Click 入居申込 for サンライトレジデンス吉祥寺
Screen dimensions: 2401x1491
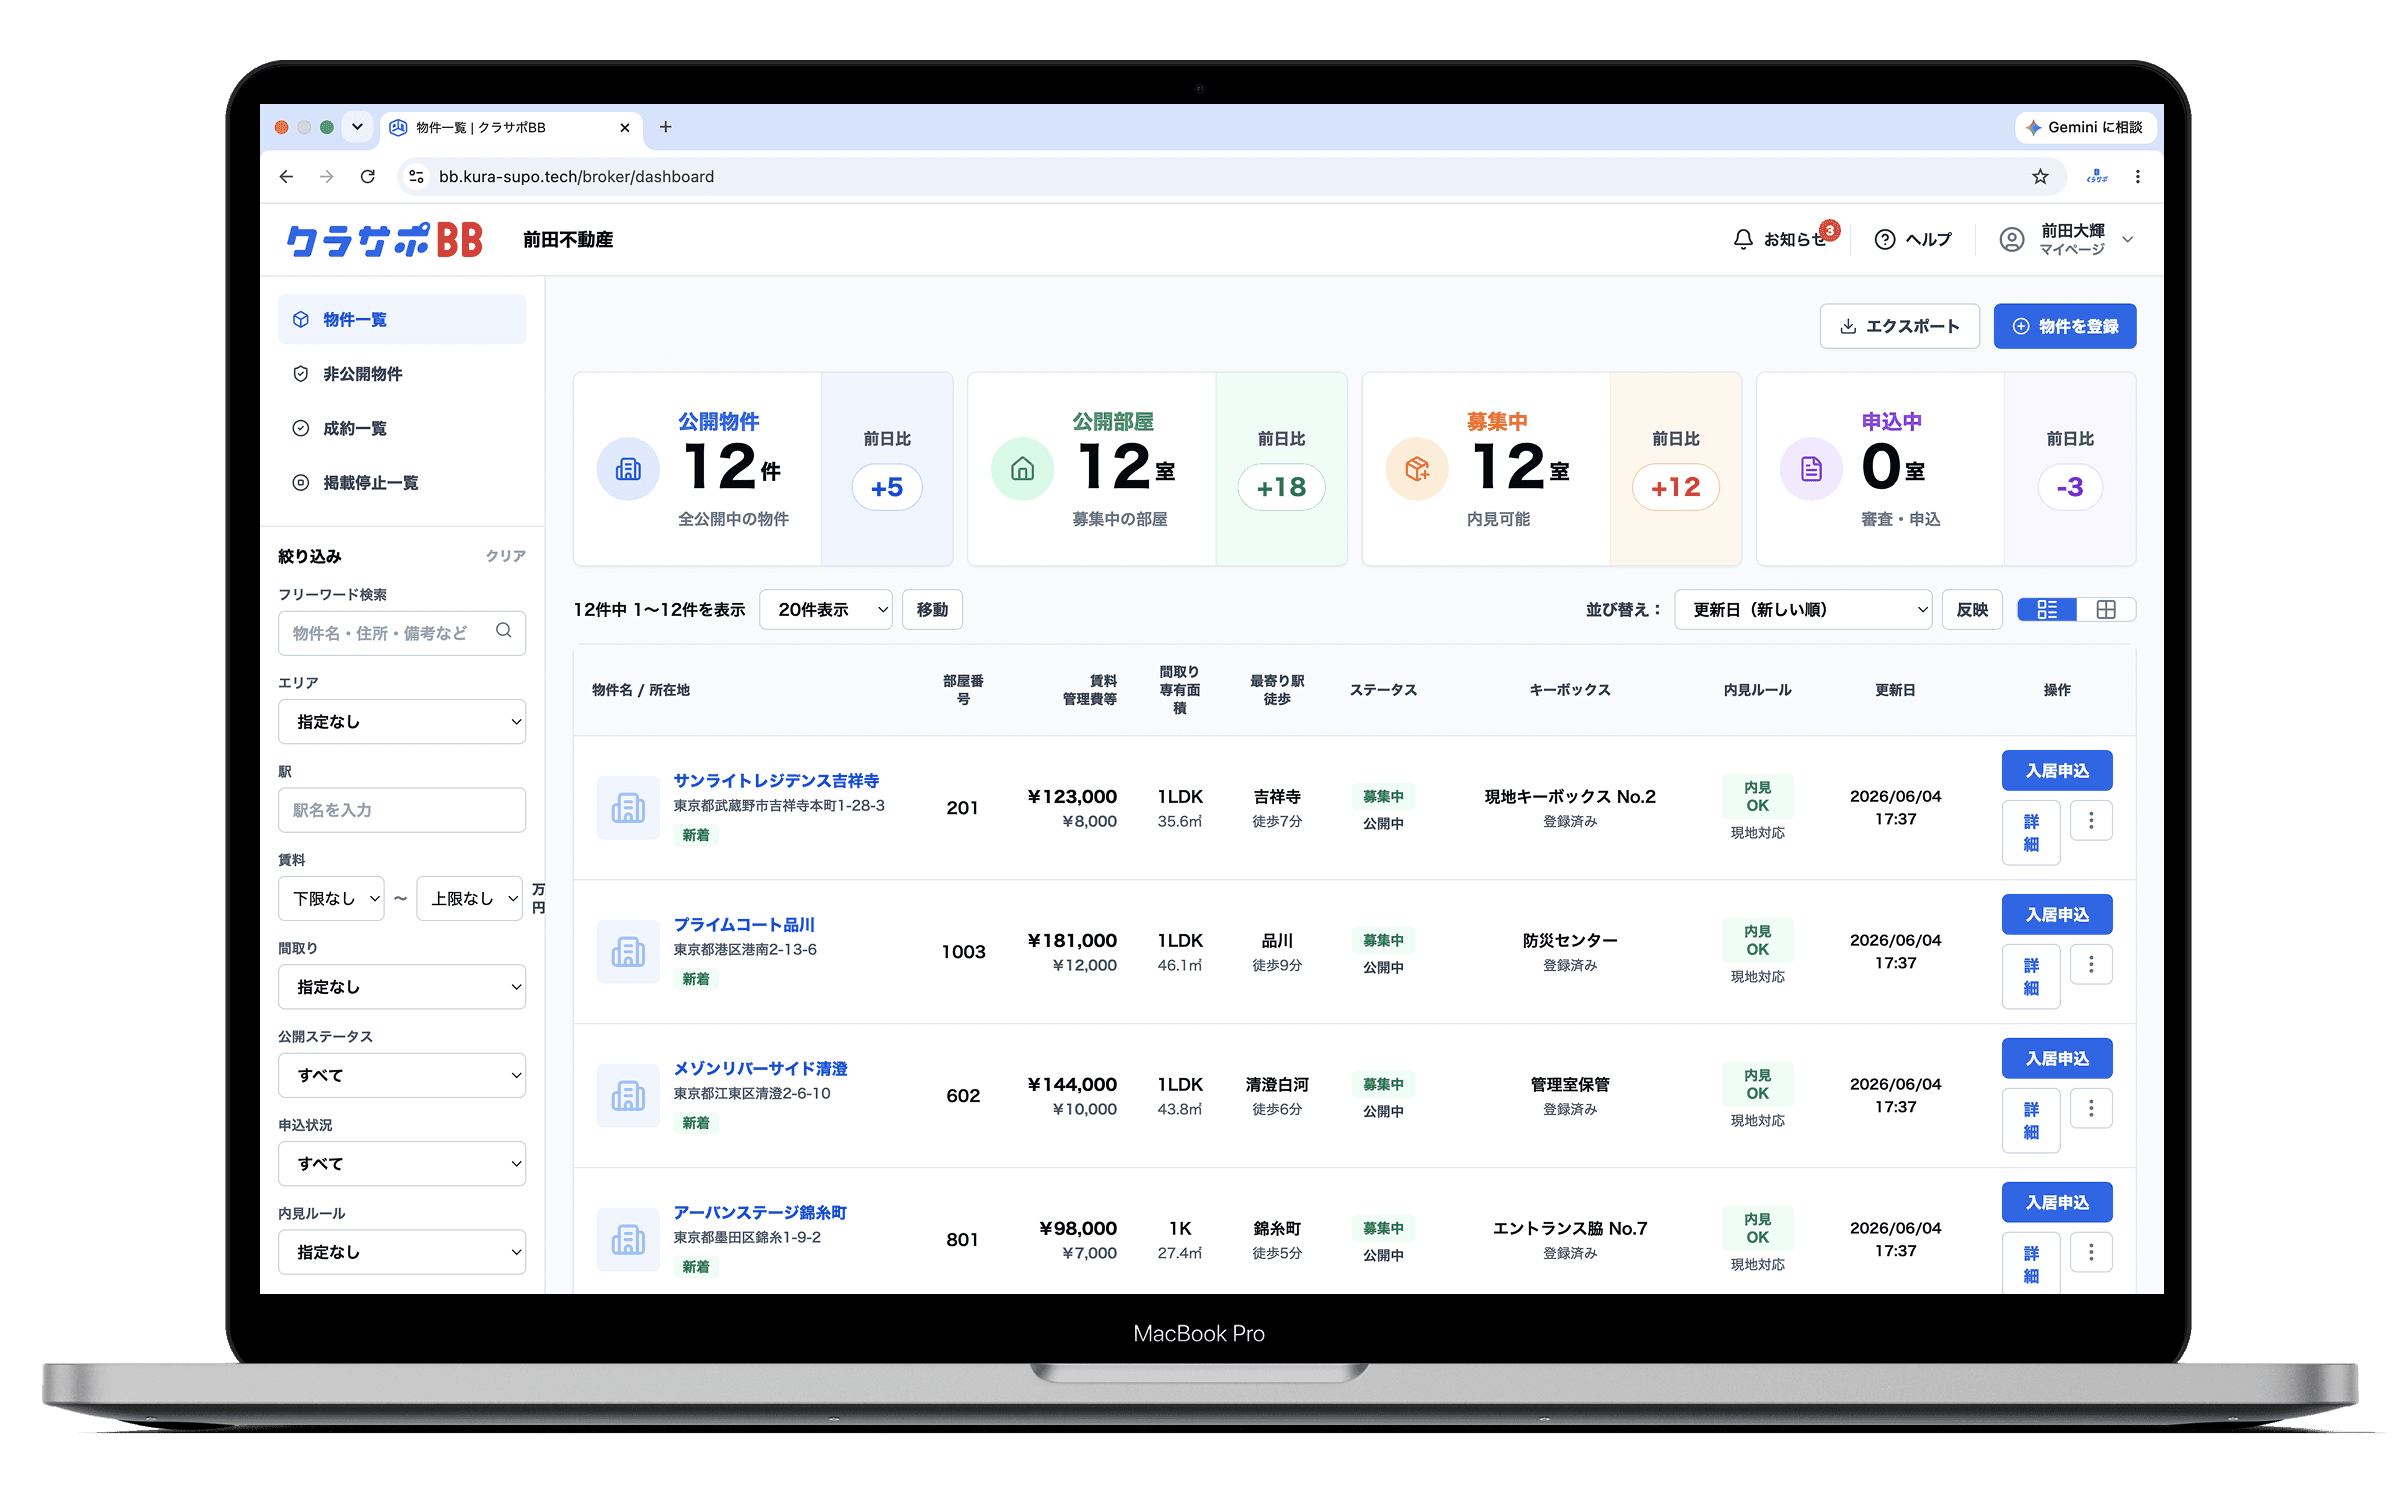point(2057,771)
